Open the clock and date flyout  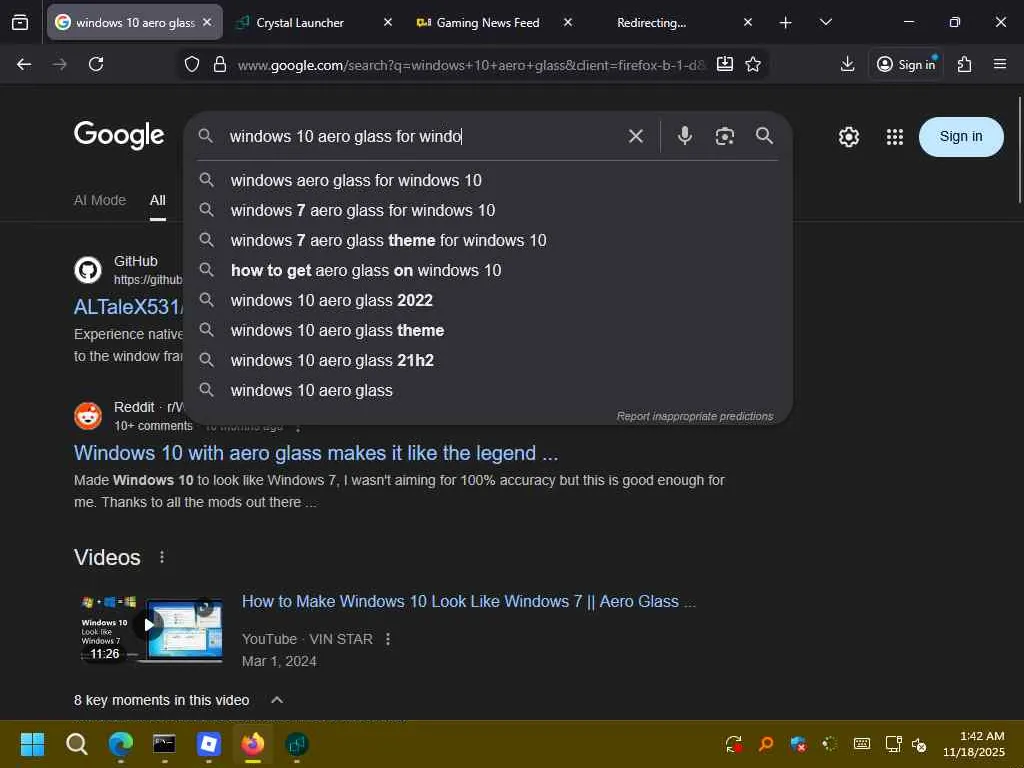[x=974, y=744]
